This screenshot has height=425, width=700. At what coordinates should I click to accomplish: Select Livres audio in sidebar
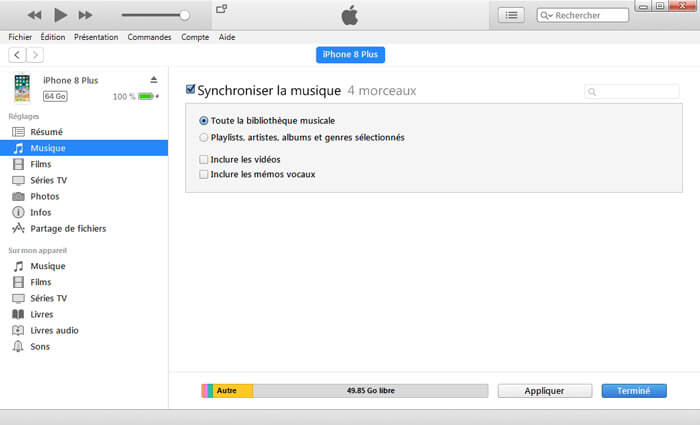coord(84,330)
